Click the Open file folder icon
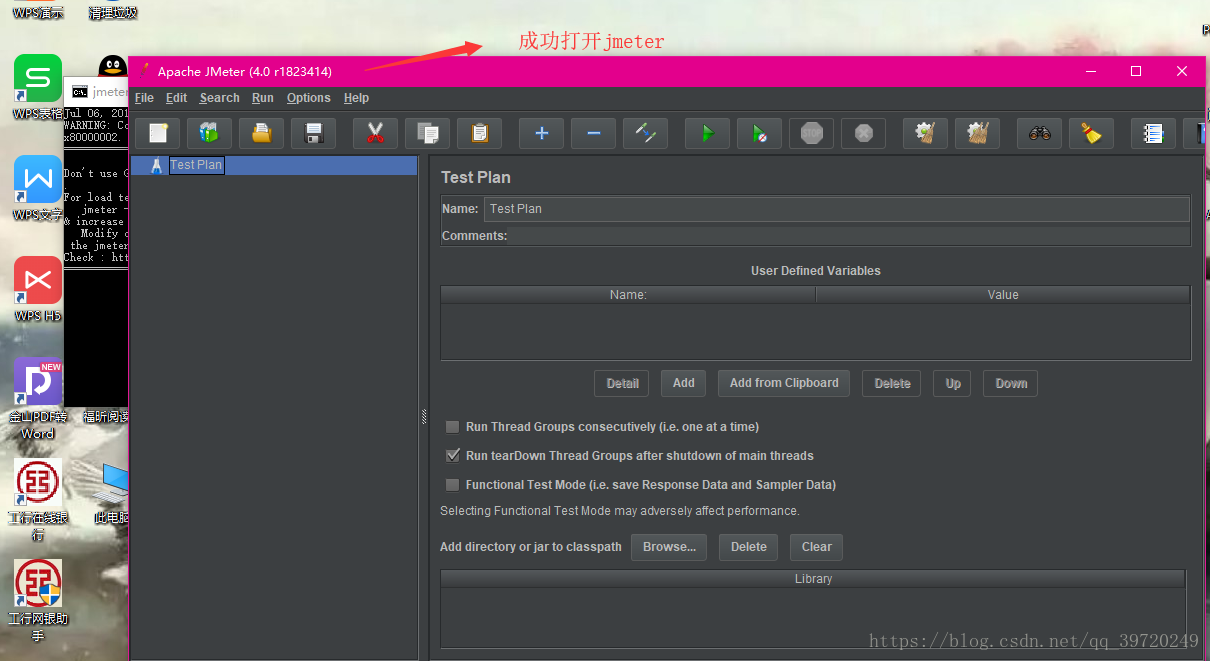1210x661 pixels. (x=261, y=133)
